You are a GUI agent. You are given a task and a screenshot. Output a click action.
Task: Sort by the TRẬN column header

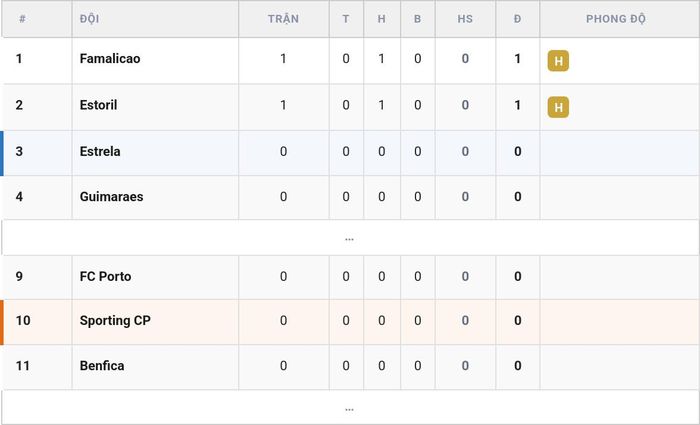point(283,19)
